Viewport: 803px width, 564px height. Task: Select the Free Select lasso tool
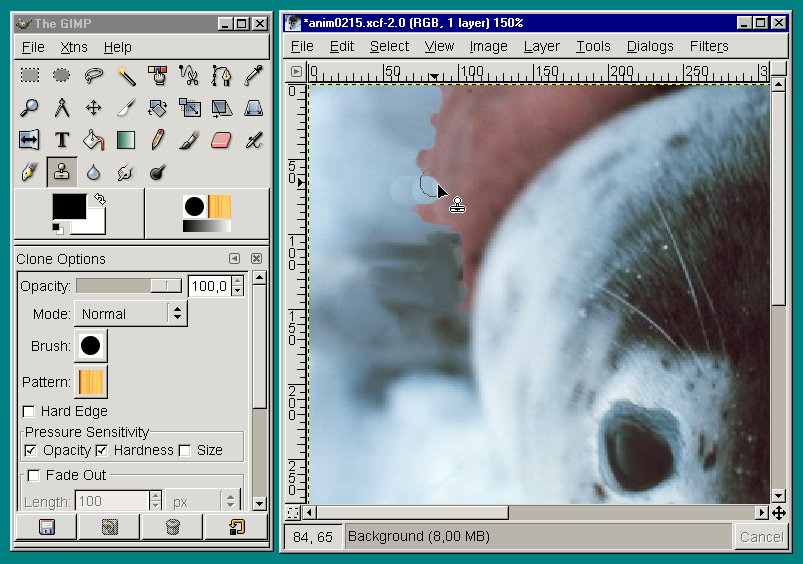94,76
